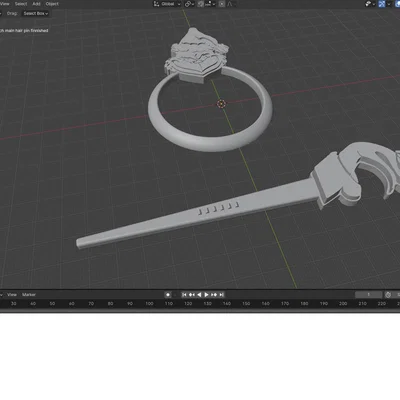The height and width of the screenshot is (400, 400).
Task: Jump to the timeline start frame
Action: [184, 295]
